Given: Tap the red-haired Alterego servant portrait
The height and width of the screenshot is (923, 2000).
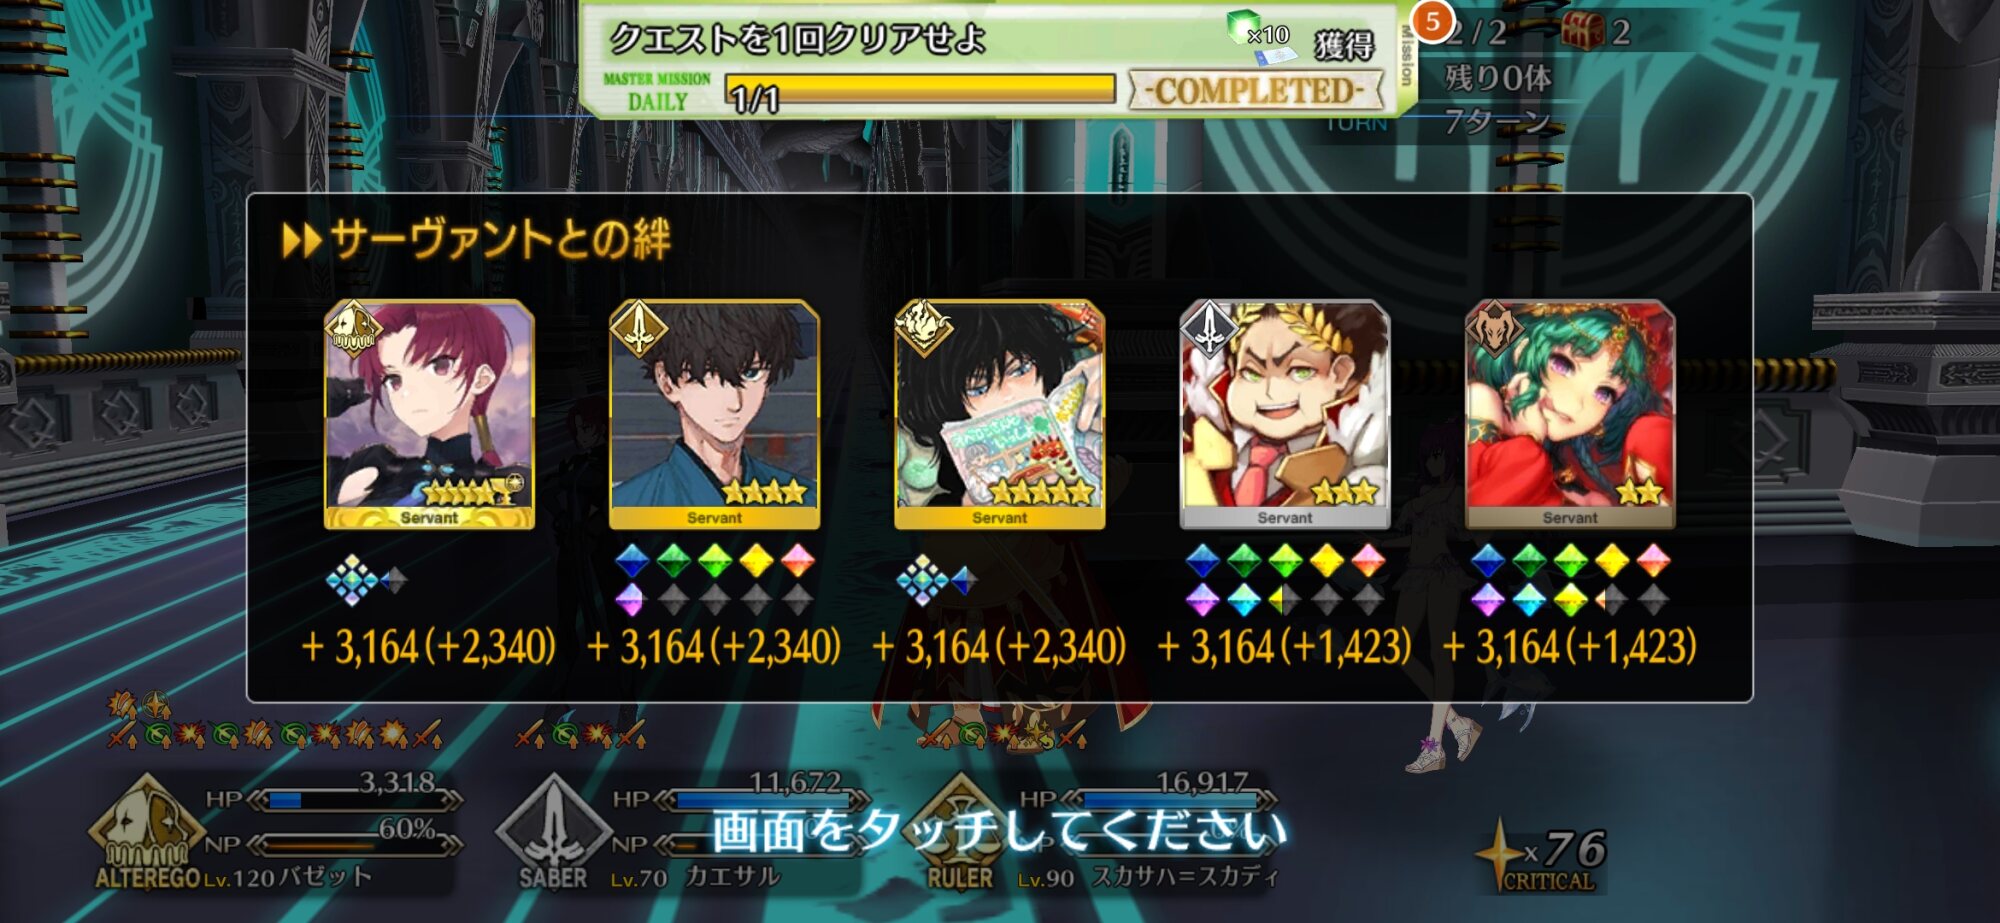Looking at the screenshot, I should click(429, 414).
